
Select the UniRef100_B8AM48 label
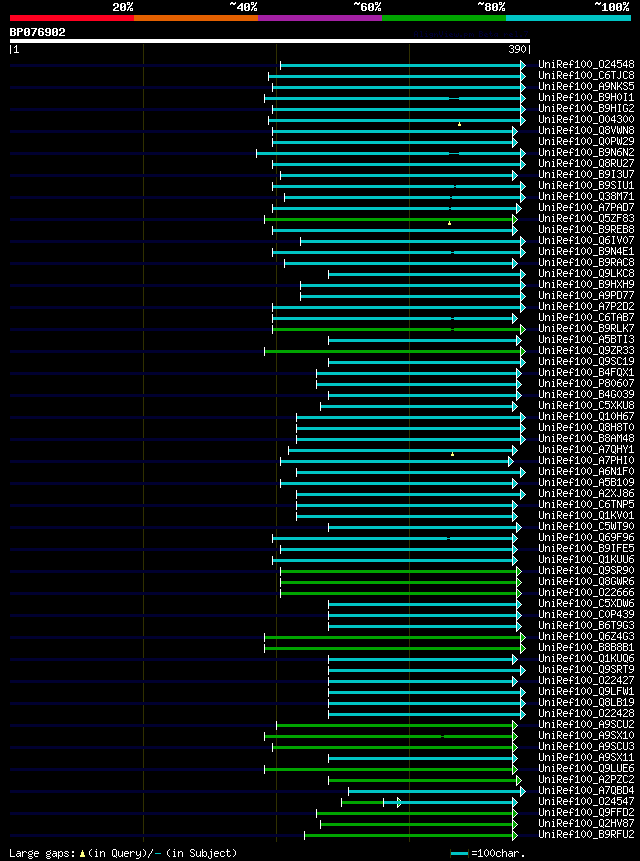click(x=586, y=438)
